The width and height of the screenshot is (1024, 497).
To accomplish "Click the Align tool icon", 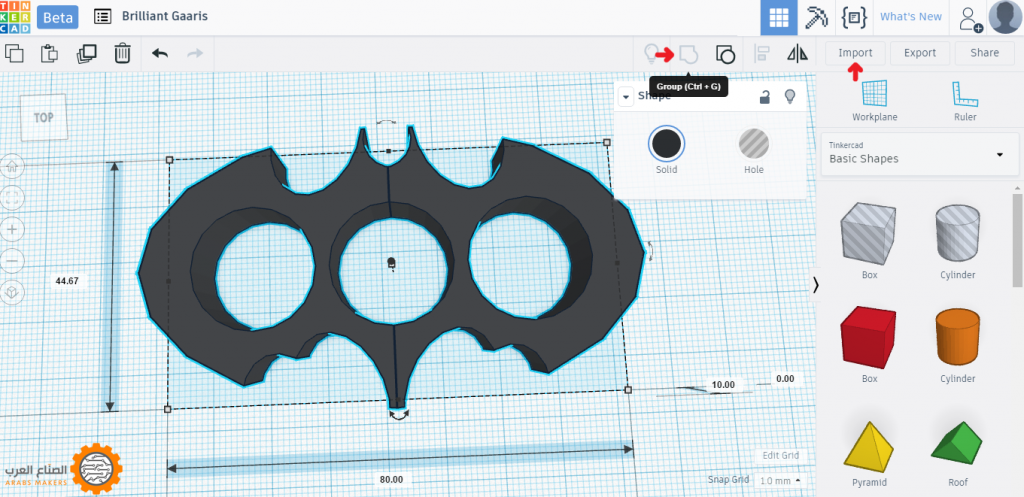I will pos(761,54).
